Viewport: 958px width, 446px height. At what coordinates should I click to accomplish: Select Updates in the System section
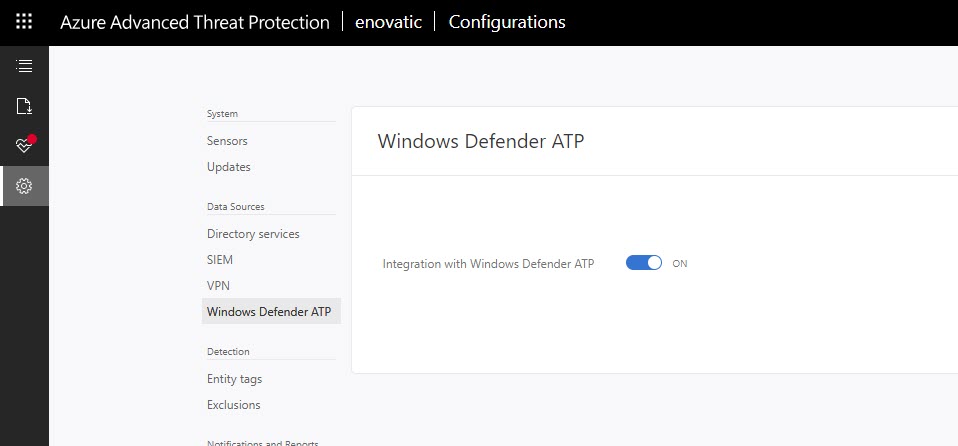point(229,167)
